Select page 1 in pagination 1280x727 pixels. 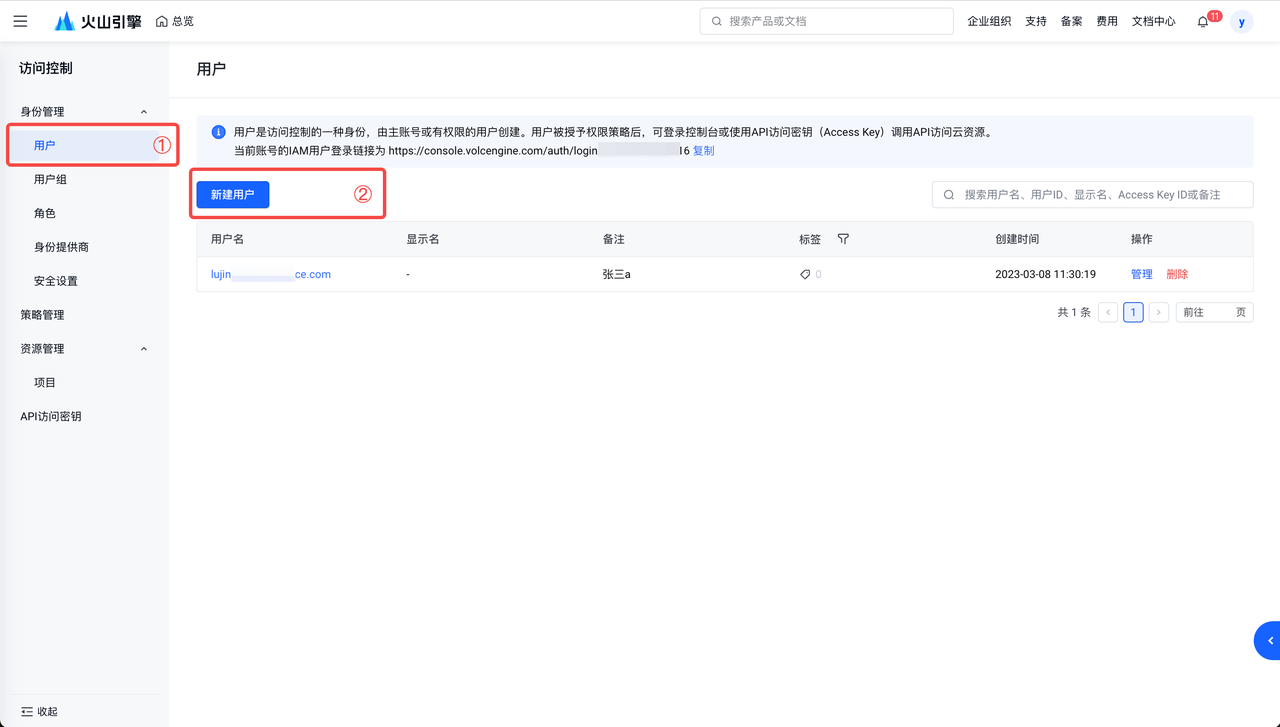coord(1133,312)
